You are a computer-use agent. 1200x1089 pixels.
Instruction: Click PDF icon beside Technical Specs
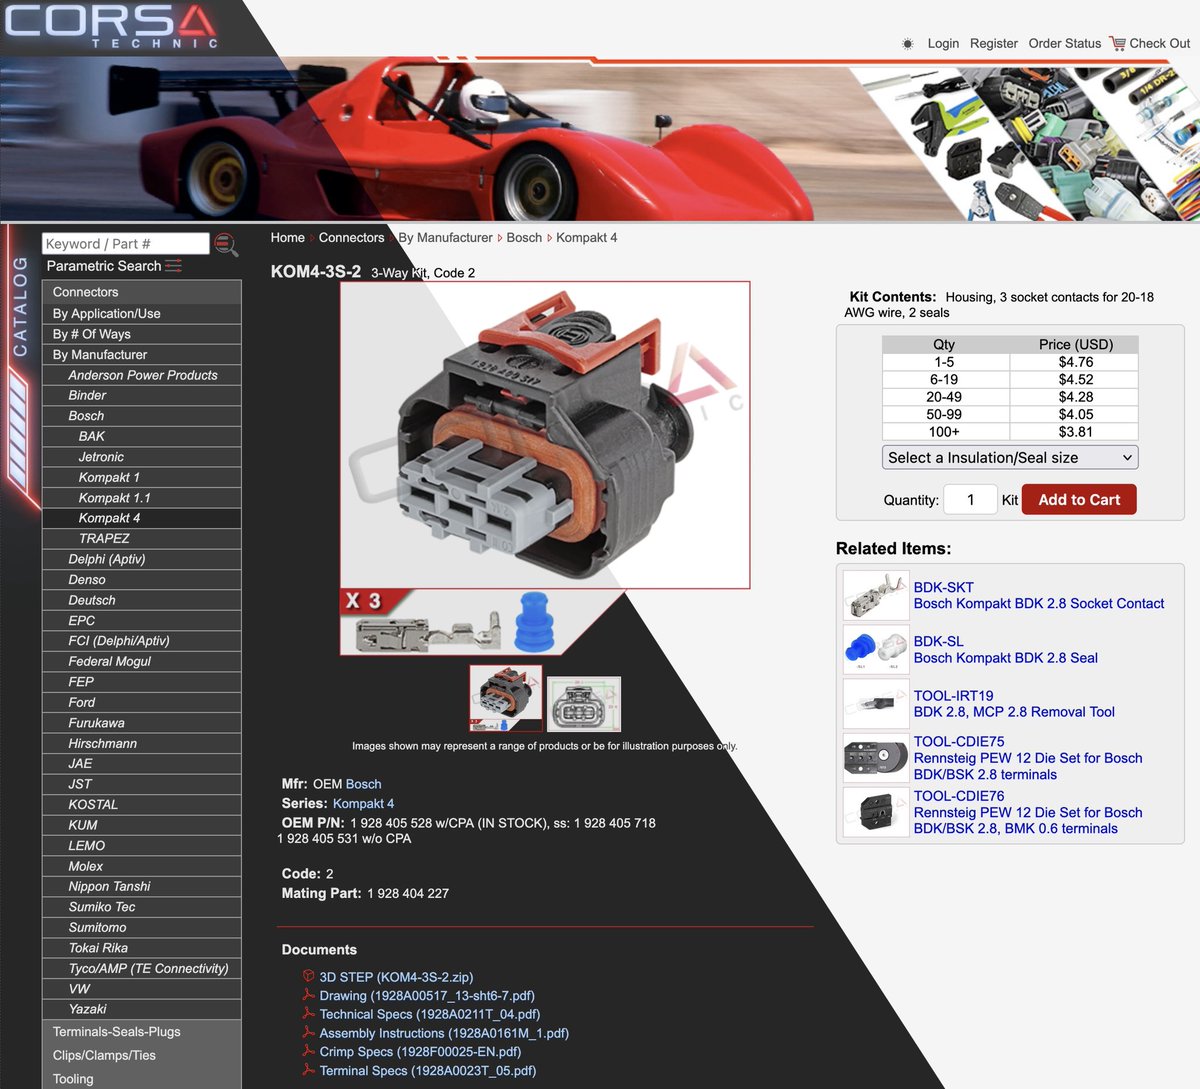pos(309,1014)
